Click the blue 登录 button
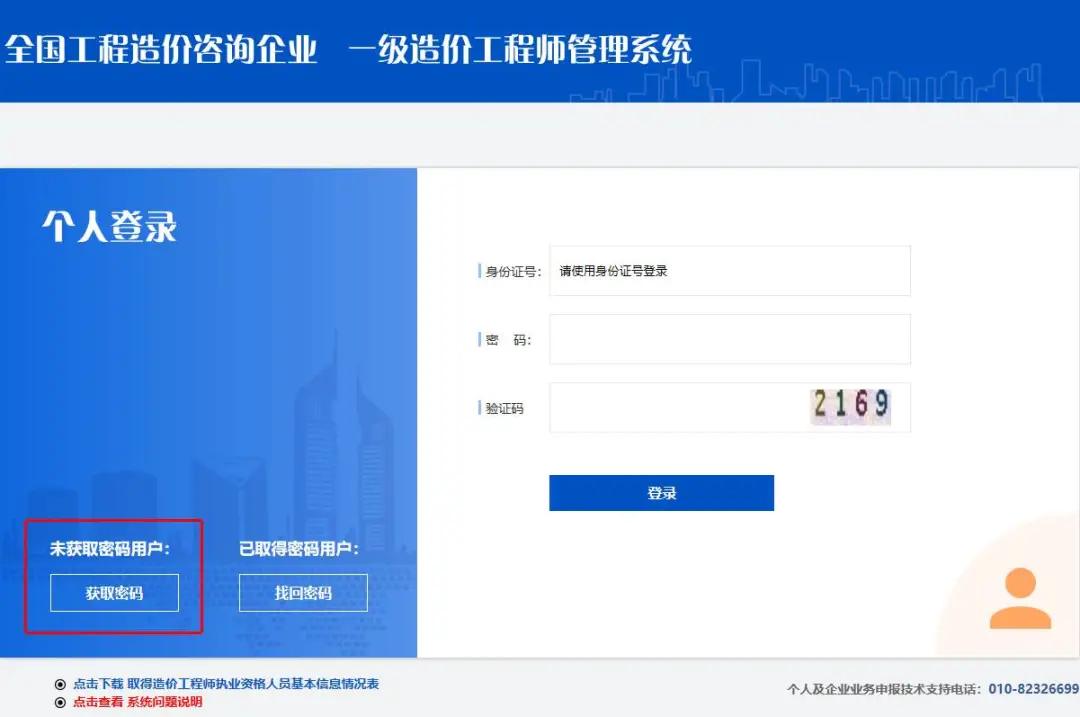Viewport: 1080px width, 717px height. (x=661, y=493)
